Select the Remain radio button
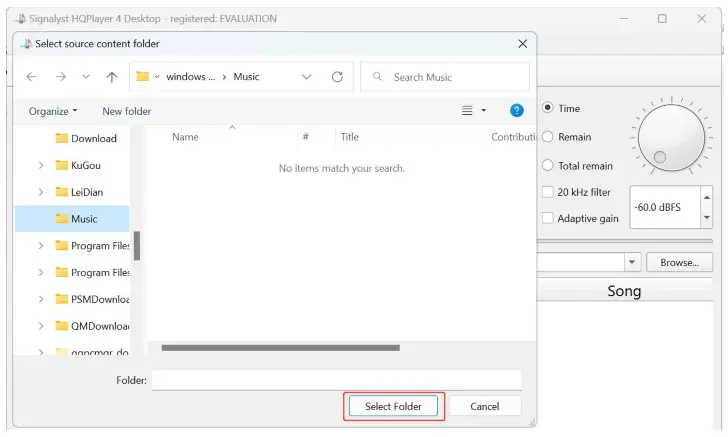Screen dimensions: 728x437 click(x=548, y=137)
